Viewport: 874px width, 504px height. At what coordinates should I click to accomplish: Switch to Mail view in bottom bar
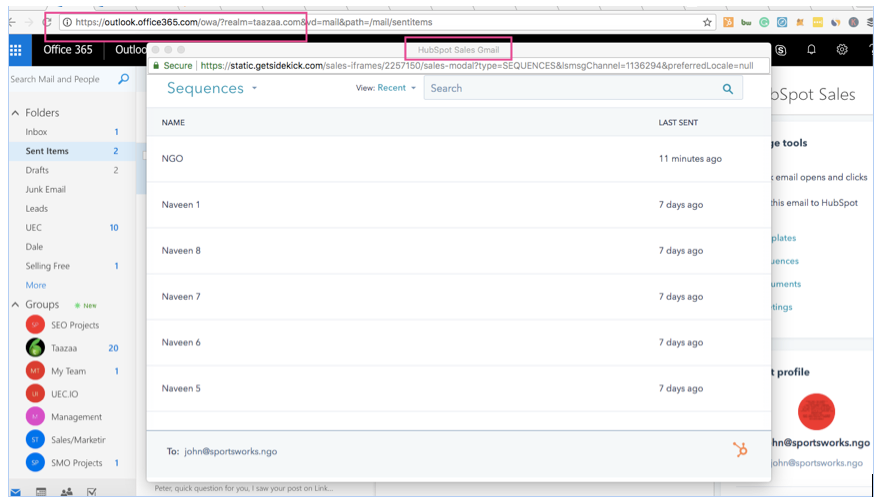tap(16, 492)
